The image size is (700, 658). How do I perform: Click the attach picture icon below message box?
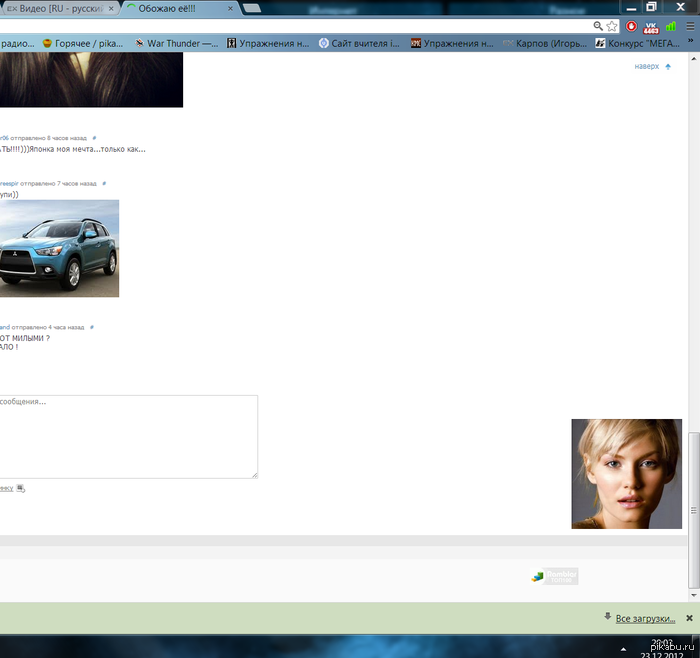20,488
